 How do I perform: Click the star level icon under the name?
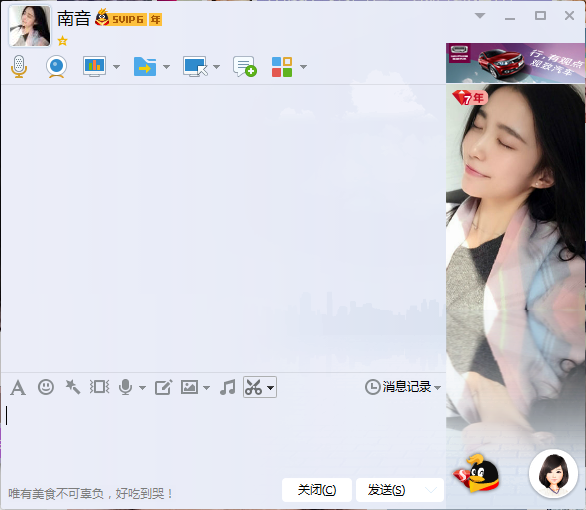[62, 41]
